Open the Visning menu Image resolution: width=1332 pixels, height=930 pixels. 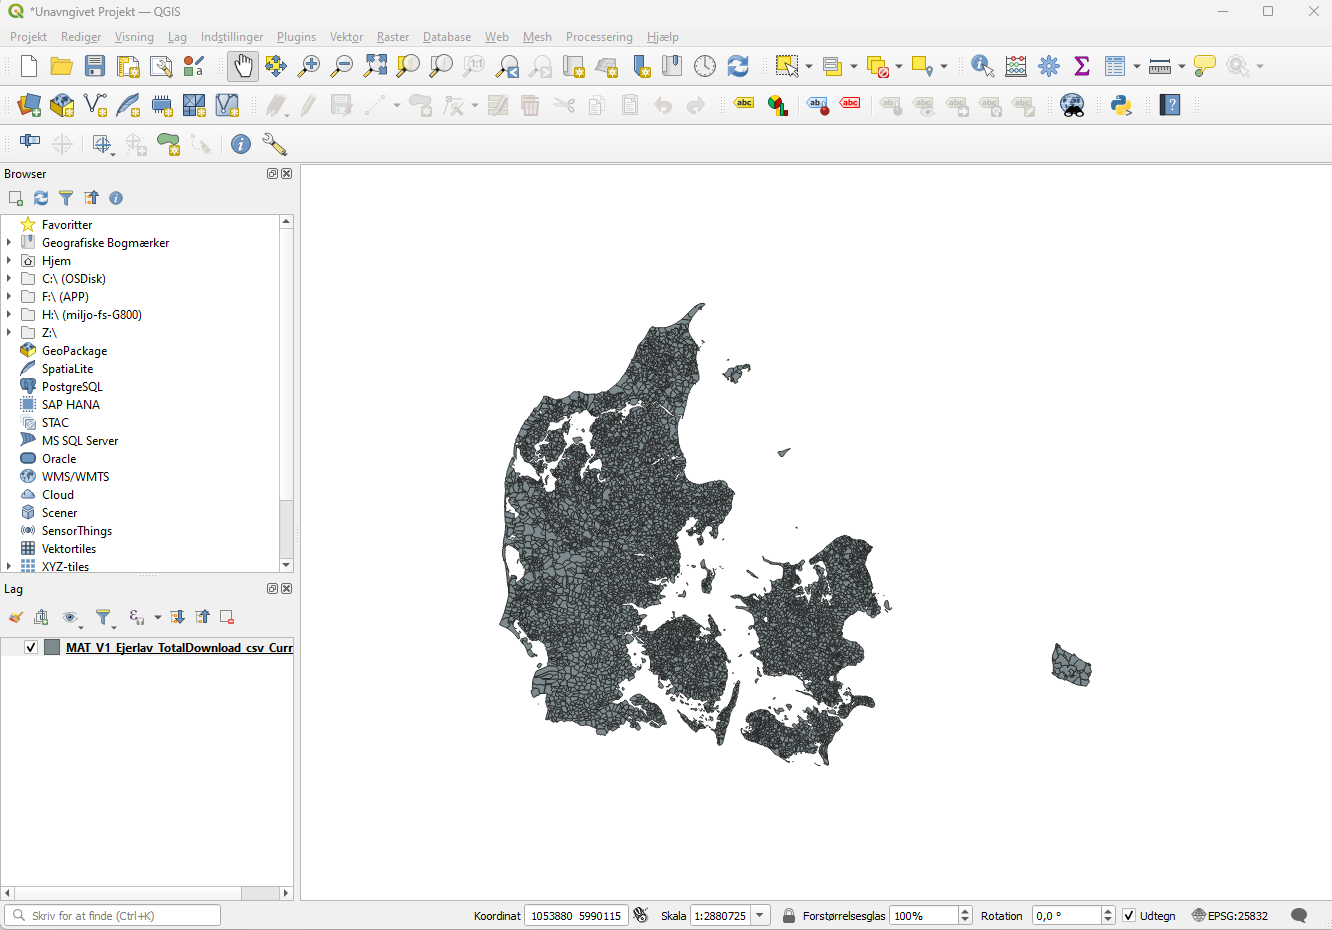134,37
